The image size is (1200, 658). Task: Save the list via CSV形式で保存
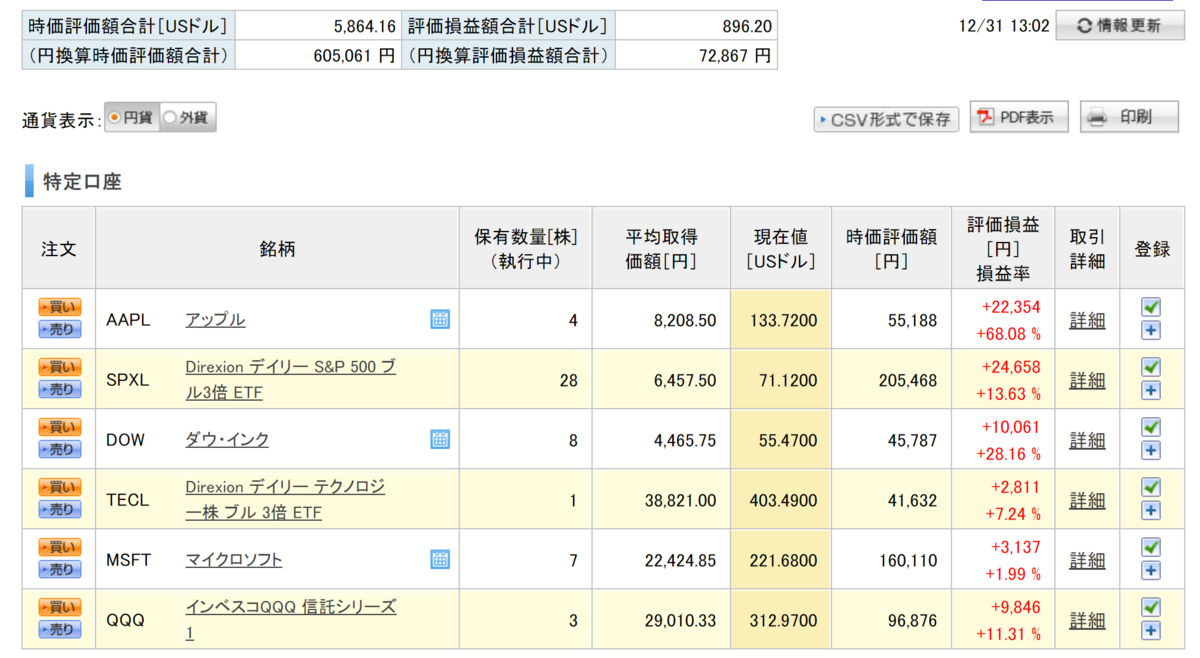point(886,119)
